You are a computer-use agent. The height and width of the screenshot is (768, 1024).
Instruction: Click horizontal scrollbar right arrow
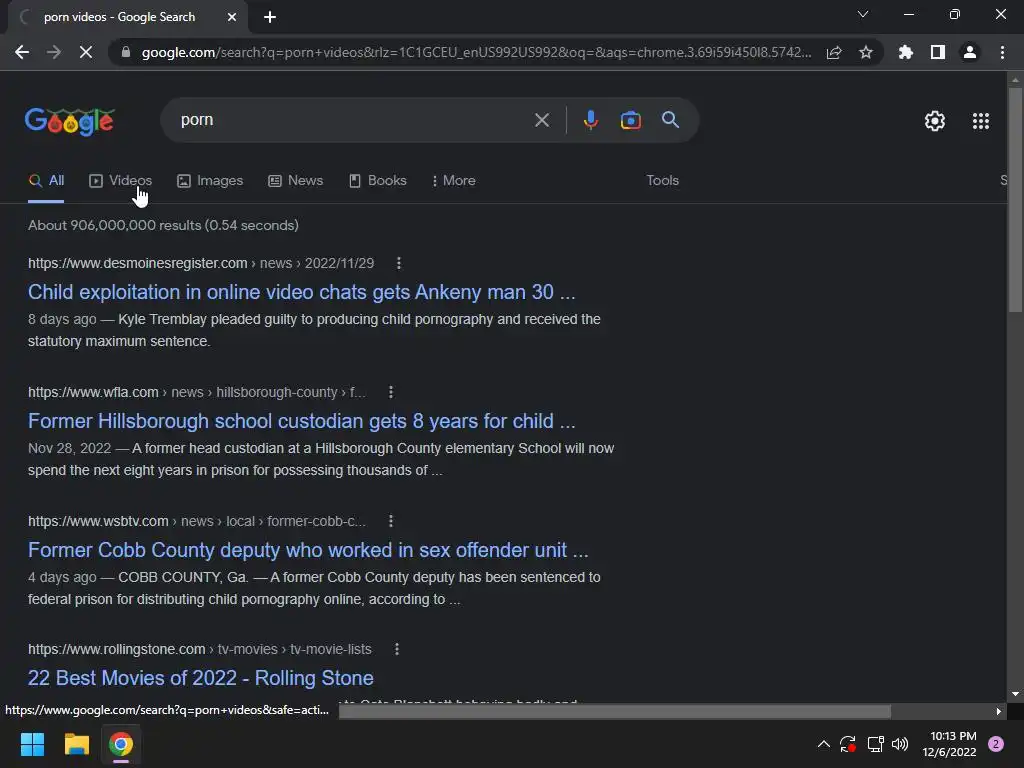coord(999,711)
